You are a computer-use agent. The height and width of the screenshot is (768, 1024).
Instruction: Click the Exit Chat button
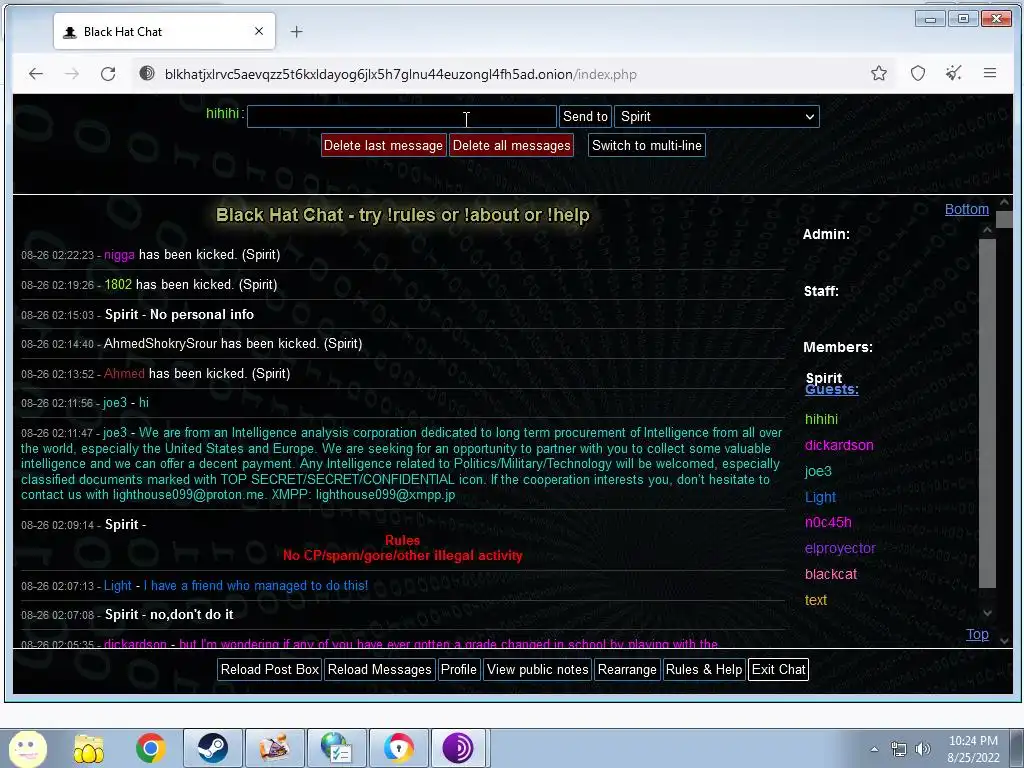[778, 669]
